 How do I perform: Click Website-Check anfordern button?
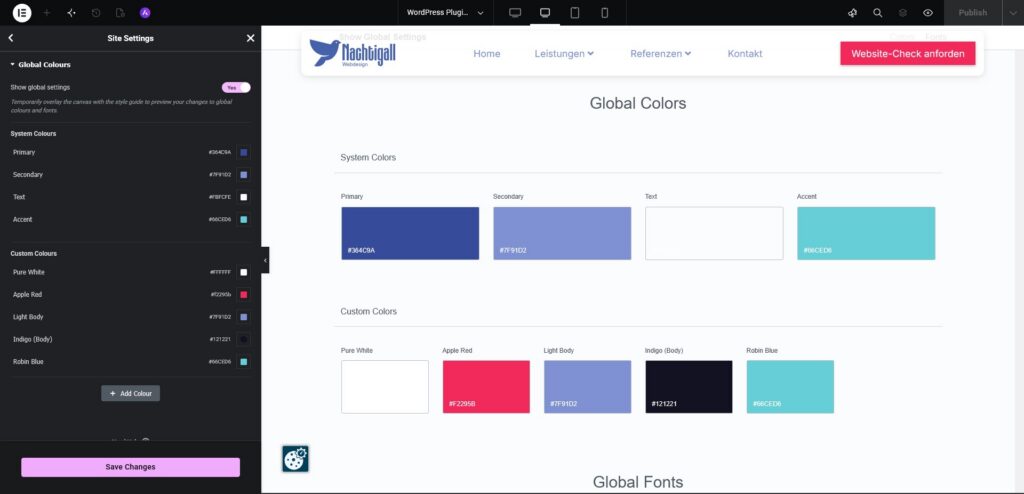tap(908, 54)
